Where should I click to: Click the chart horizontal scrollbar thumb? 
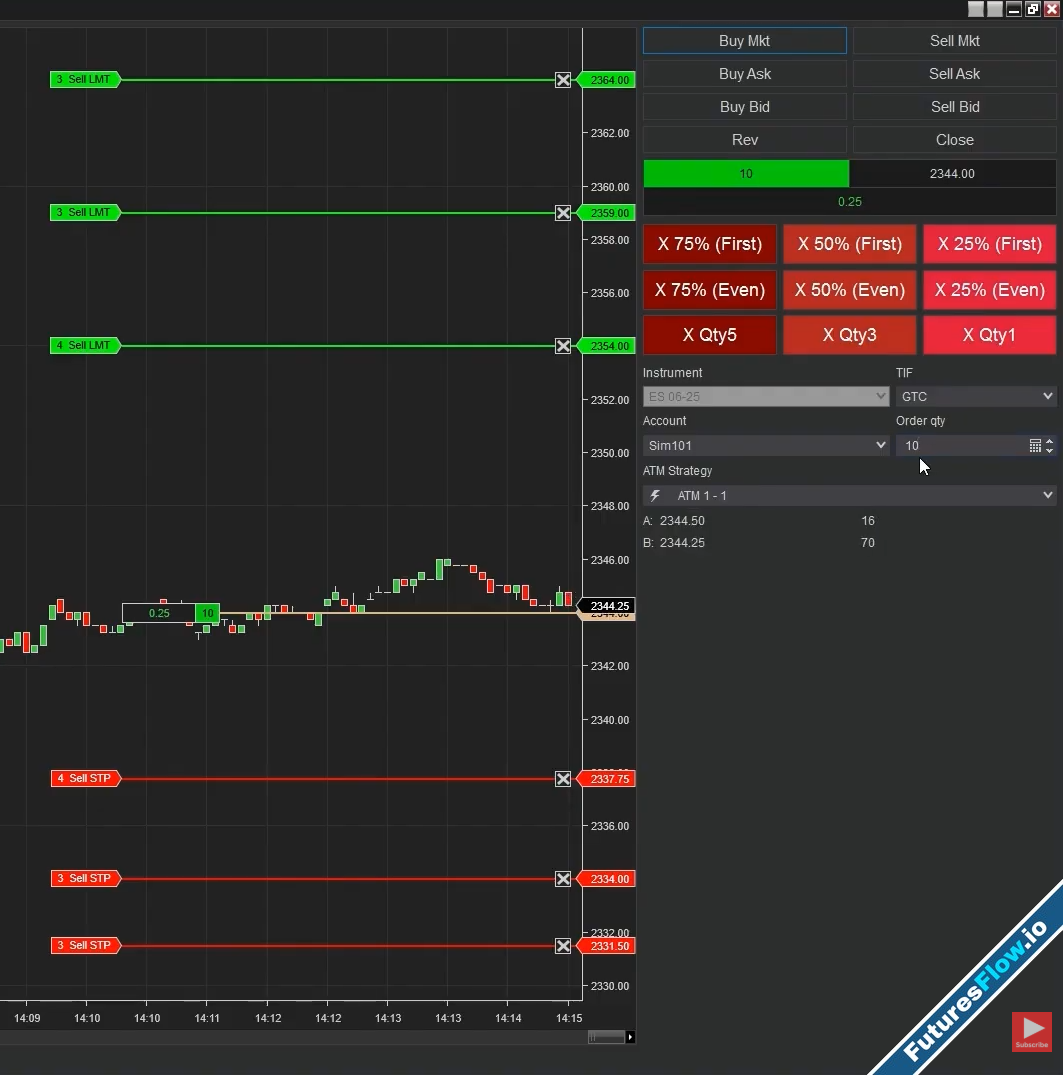click(x=606, y=1037)
